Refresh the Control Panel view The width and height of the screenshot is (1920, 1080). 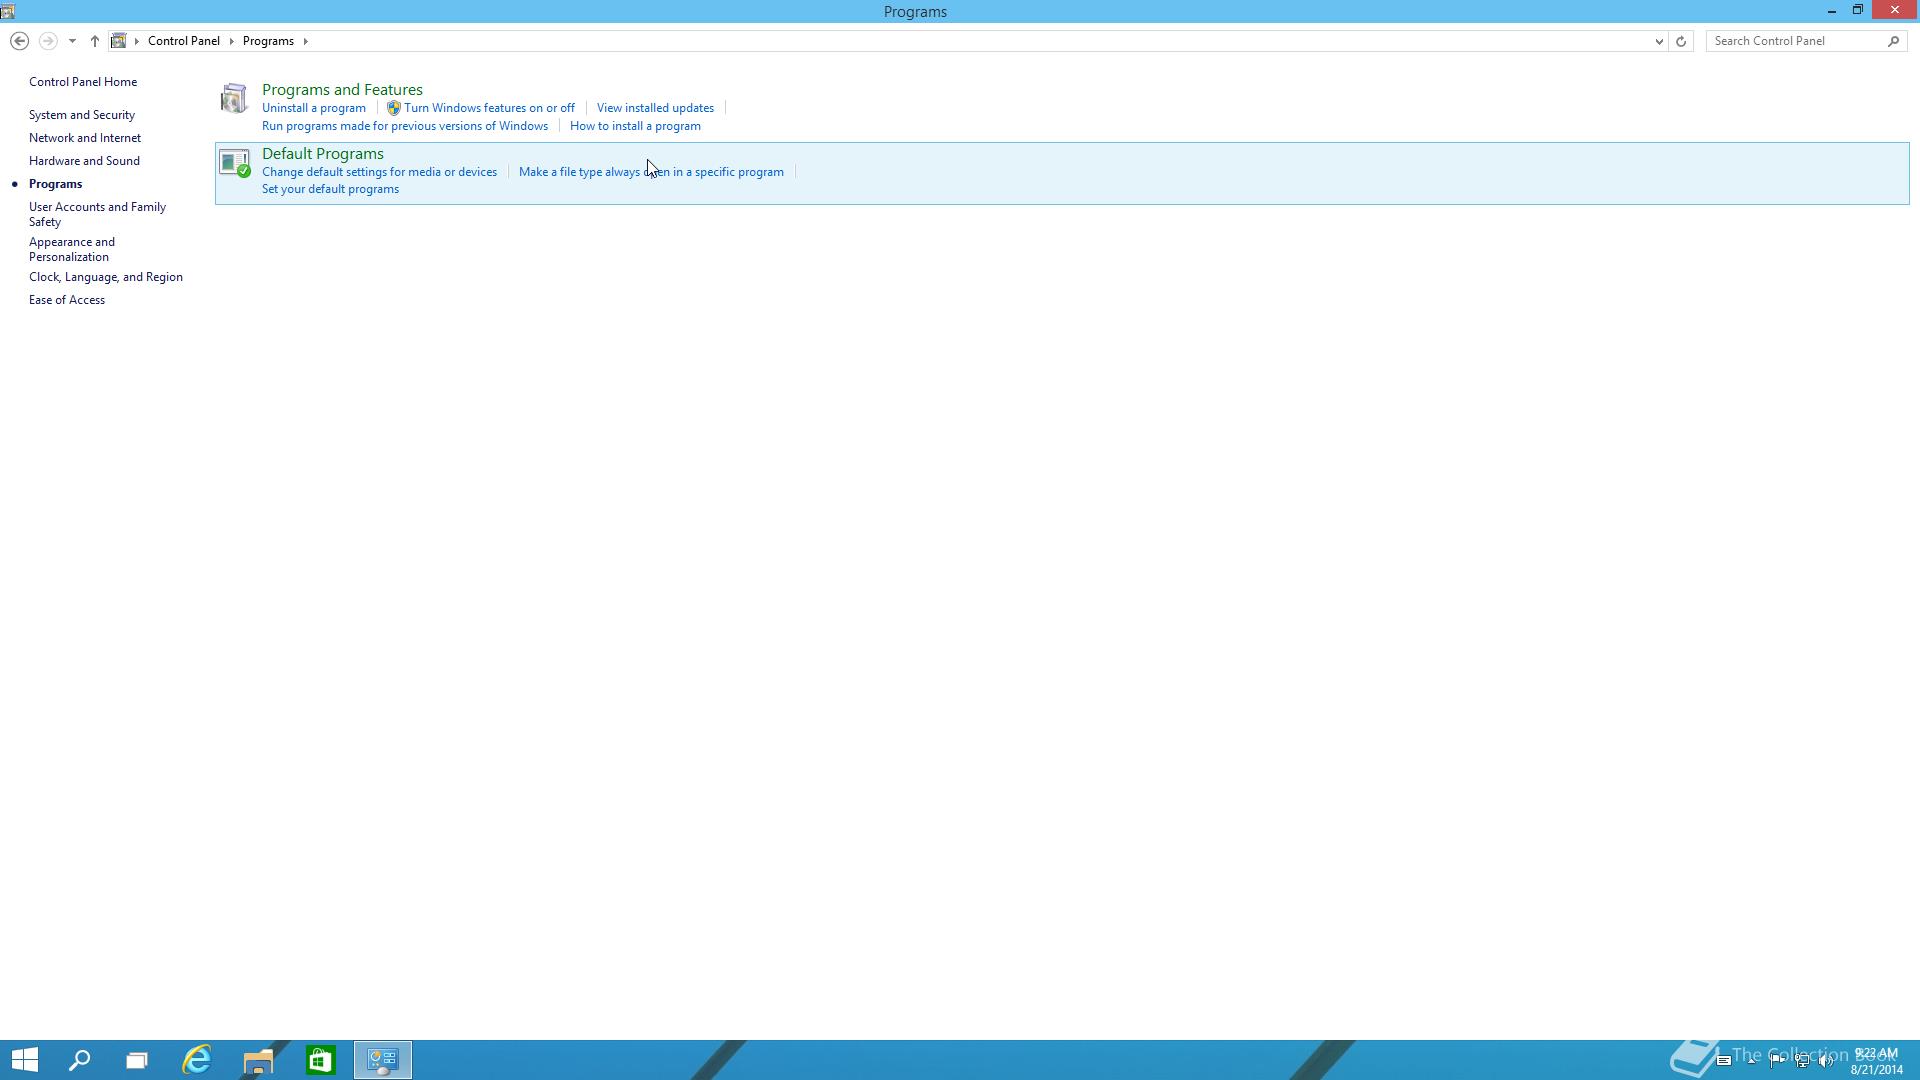[x=1681, y=41]
